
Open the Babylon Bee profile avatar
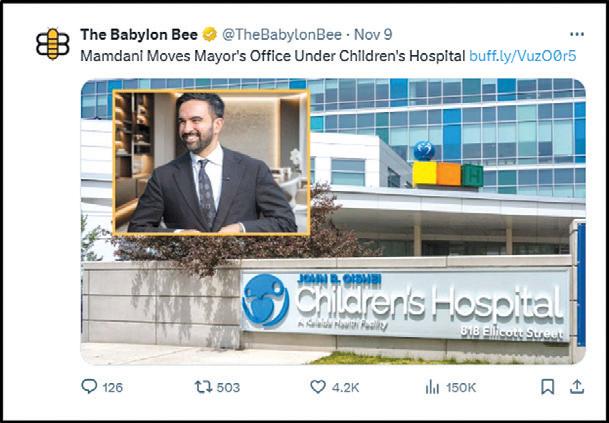53,44
